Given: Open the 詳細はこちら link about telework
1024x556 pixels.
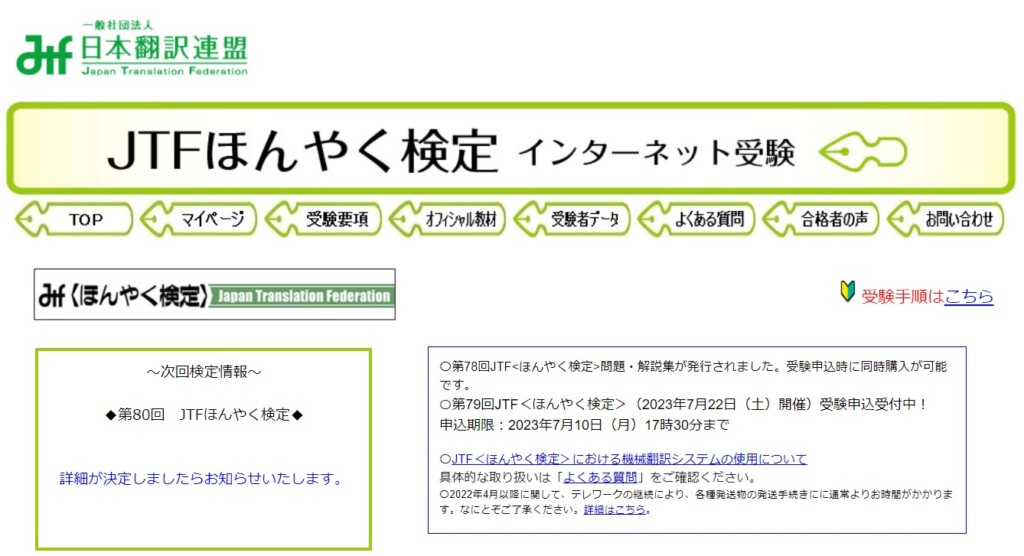Looking at the screenshot, I should (x=615, y=510).
